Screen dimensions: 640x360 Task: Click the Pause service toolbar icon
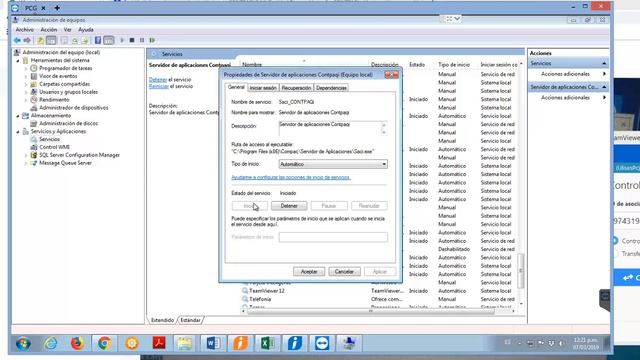pos(142,40)
